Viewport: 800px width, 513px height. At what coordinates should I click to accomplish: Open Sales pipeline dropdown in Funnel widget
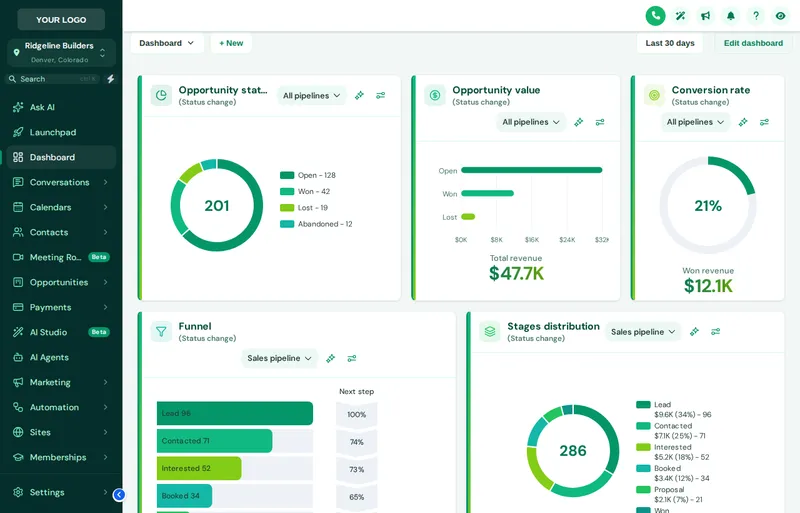click(x=279, y=358)
